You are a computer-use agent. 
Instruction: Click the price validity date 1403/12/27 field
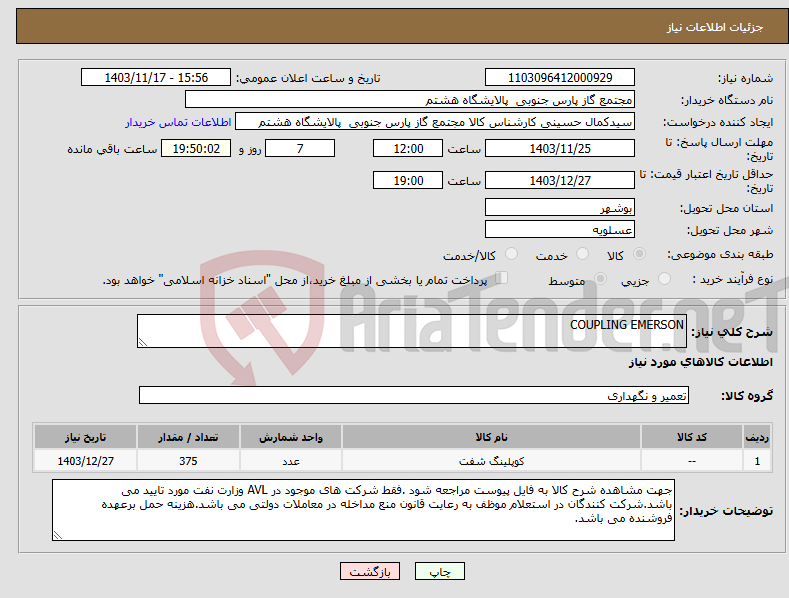[x=560, y=180]
